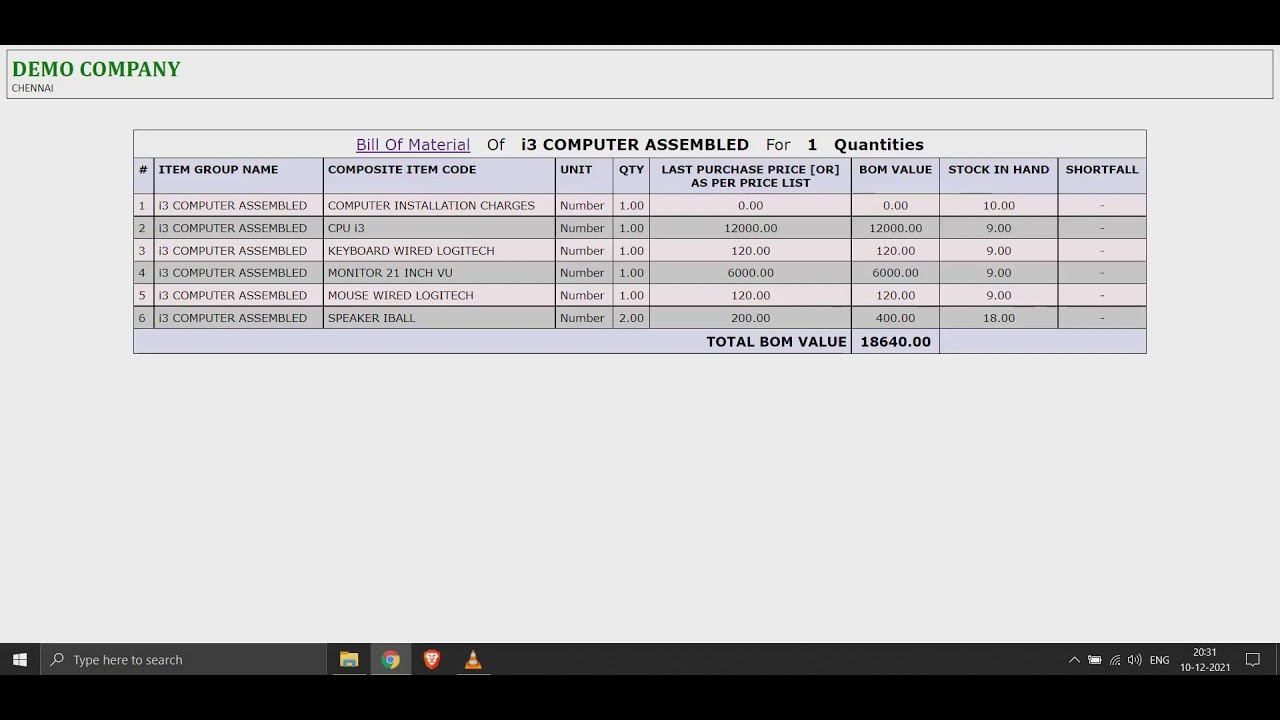Switch to Google Chrome in the taskbar
Viewport: 1280px width, 720px height.
tap(391, 660)
